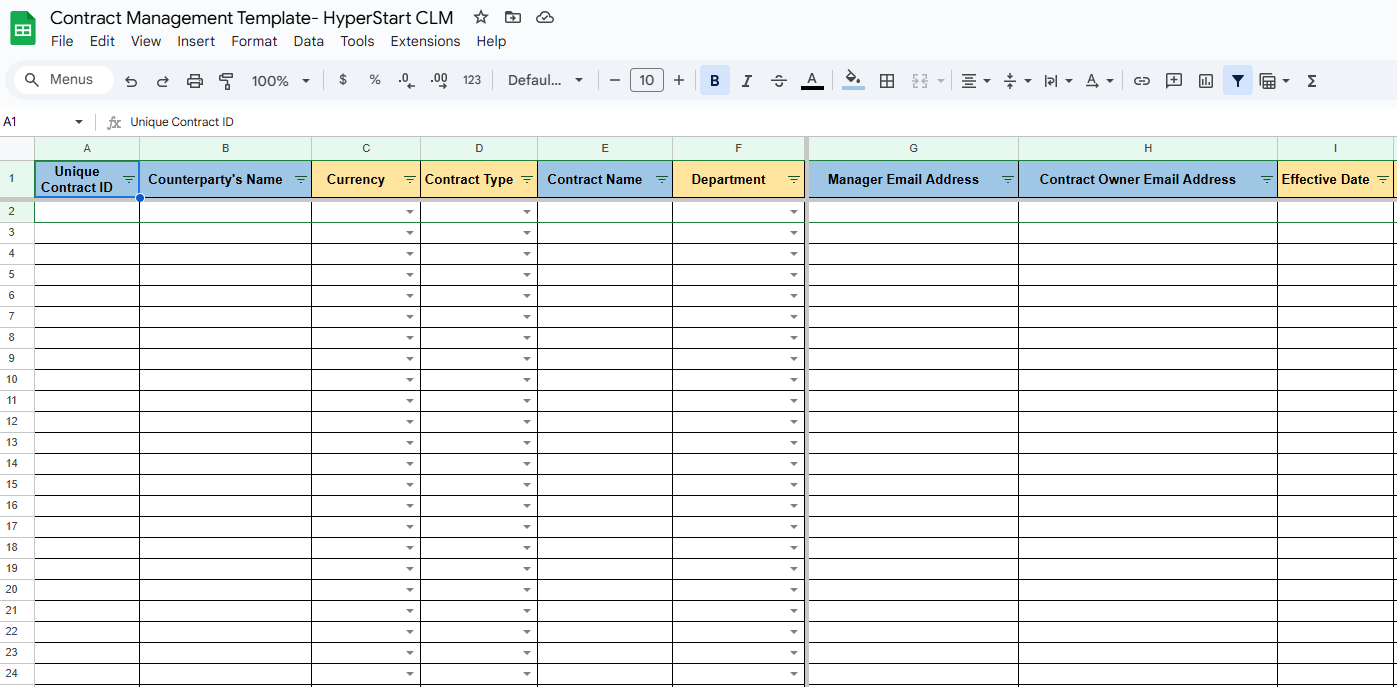
Task: Expand the Currency dropdown in row 2
Action: coord(410,212)
